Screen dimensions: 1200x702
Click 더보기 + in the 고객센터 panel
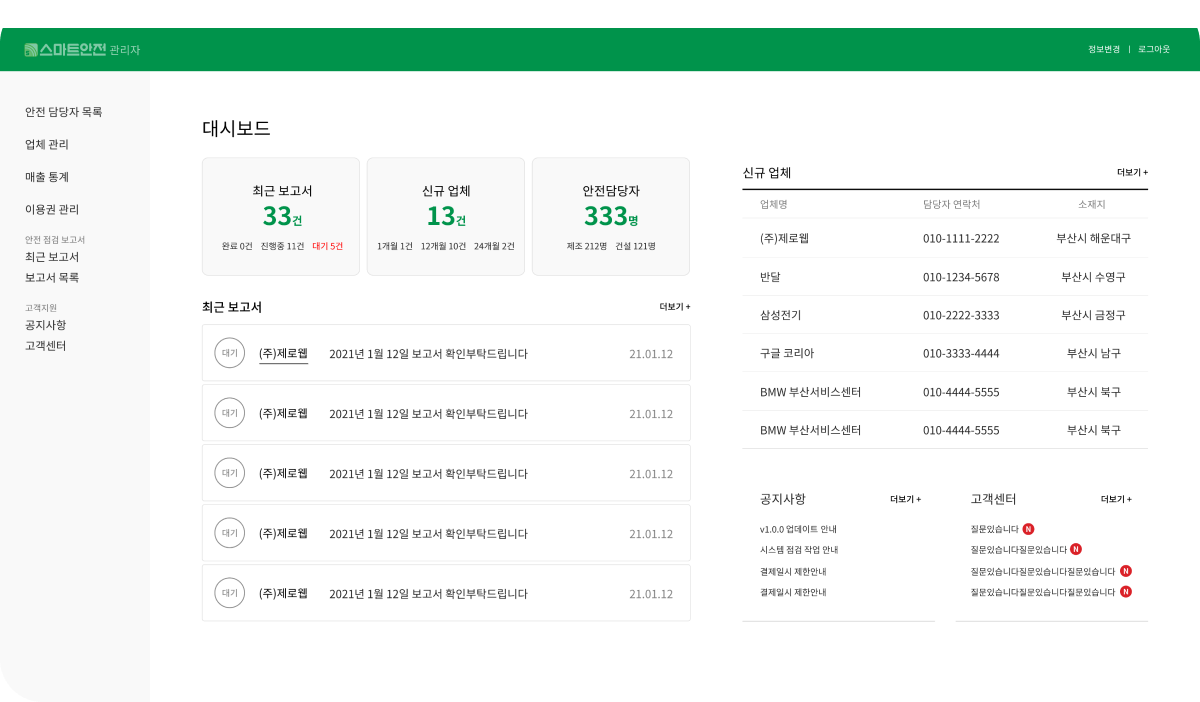click(x=1116, y=499)
